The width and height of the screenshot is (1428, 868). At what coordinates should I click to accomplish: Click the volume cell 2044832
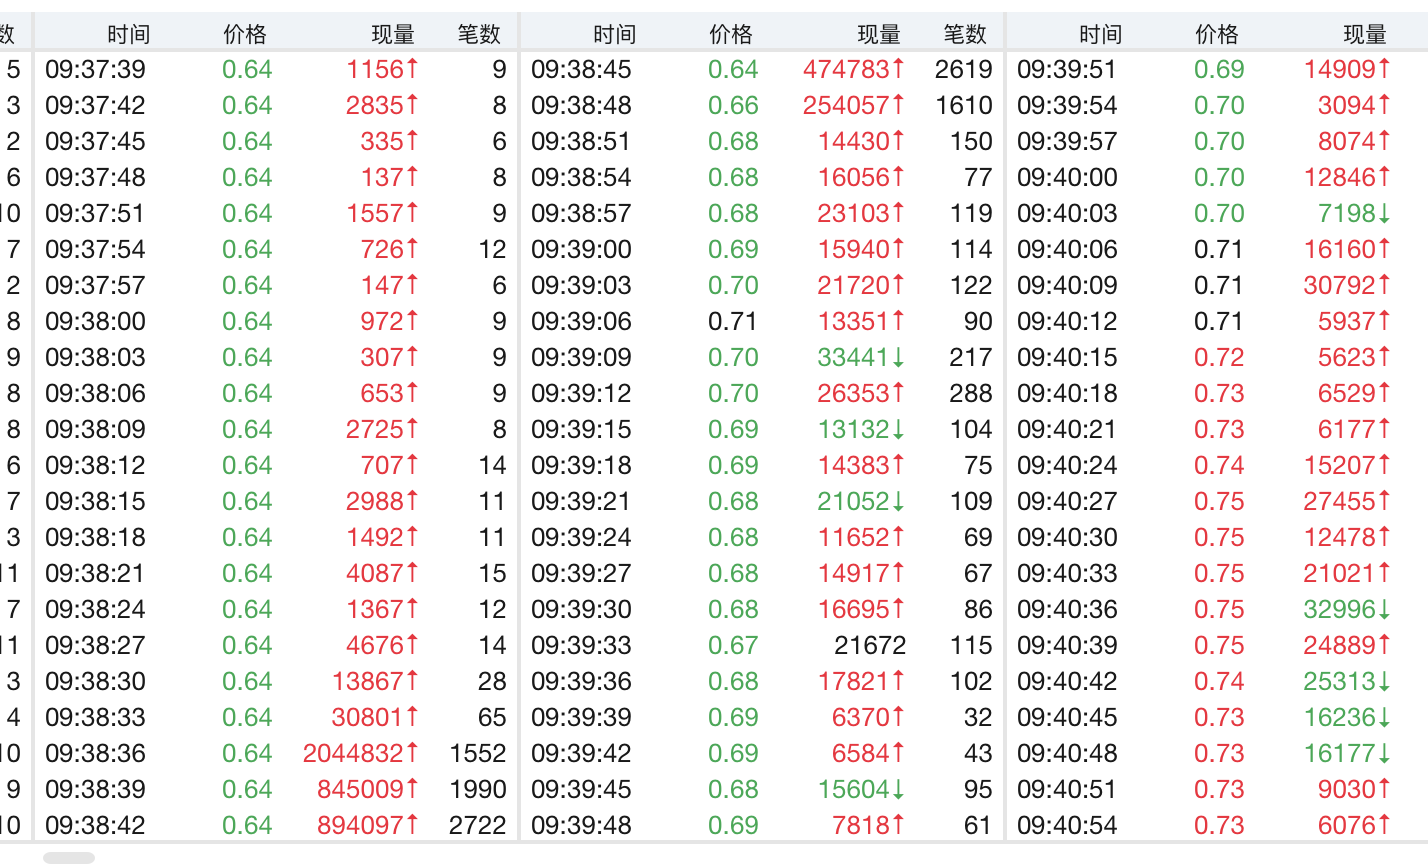click(360, 753)
